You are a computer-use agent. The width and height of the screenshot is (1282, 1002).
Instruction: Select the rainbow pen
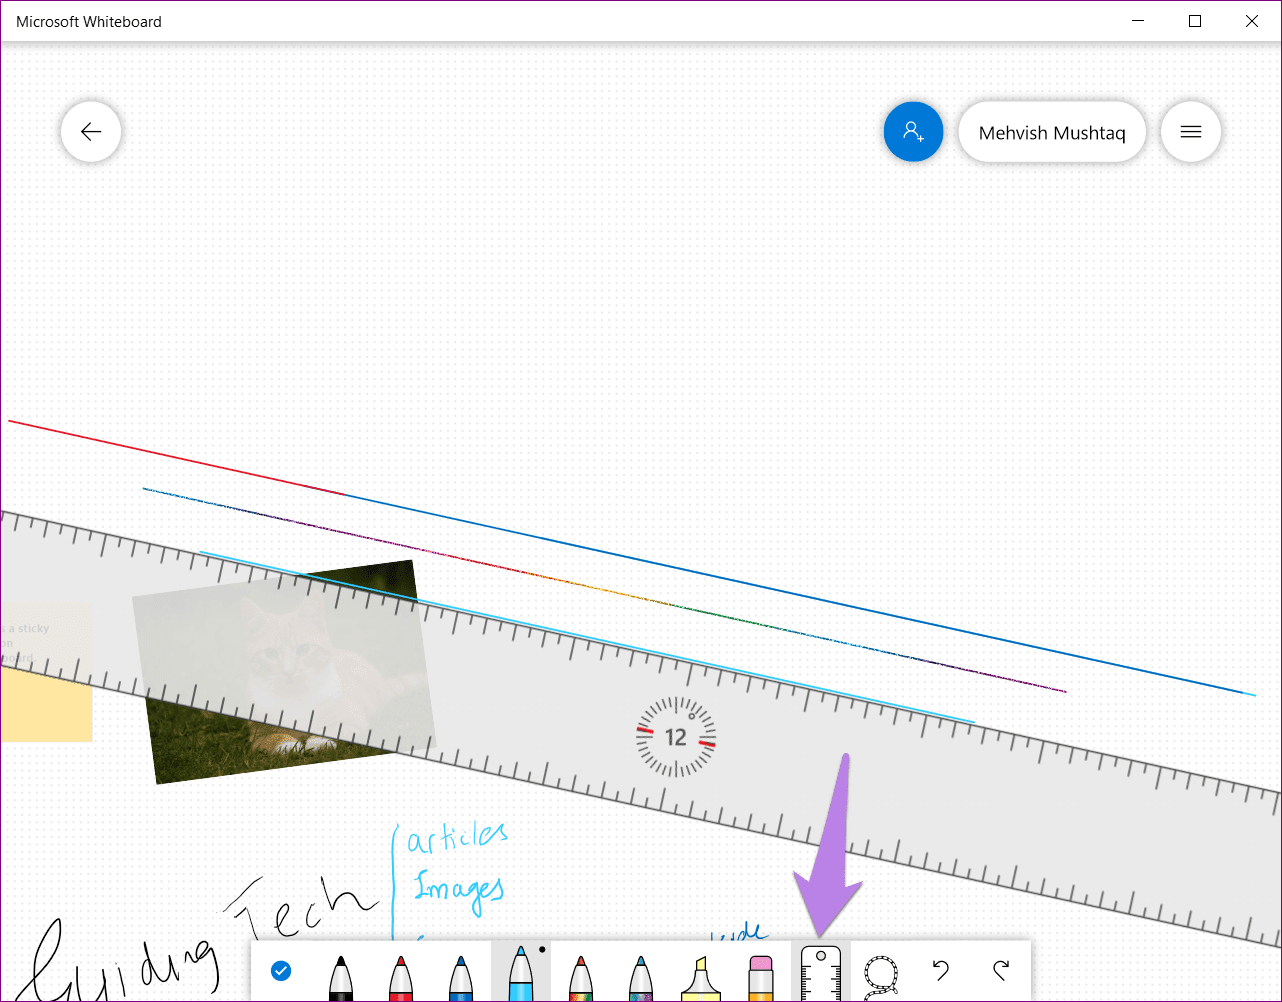[x=580, y=977]
